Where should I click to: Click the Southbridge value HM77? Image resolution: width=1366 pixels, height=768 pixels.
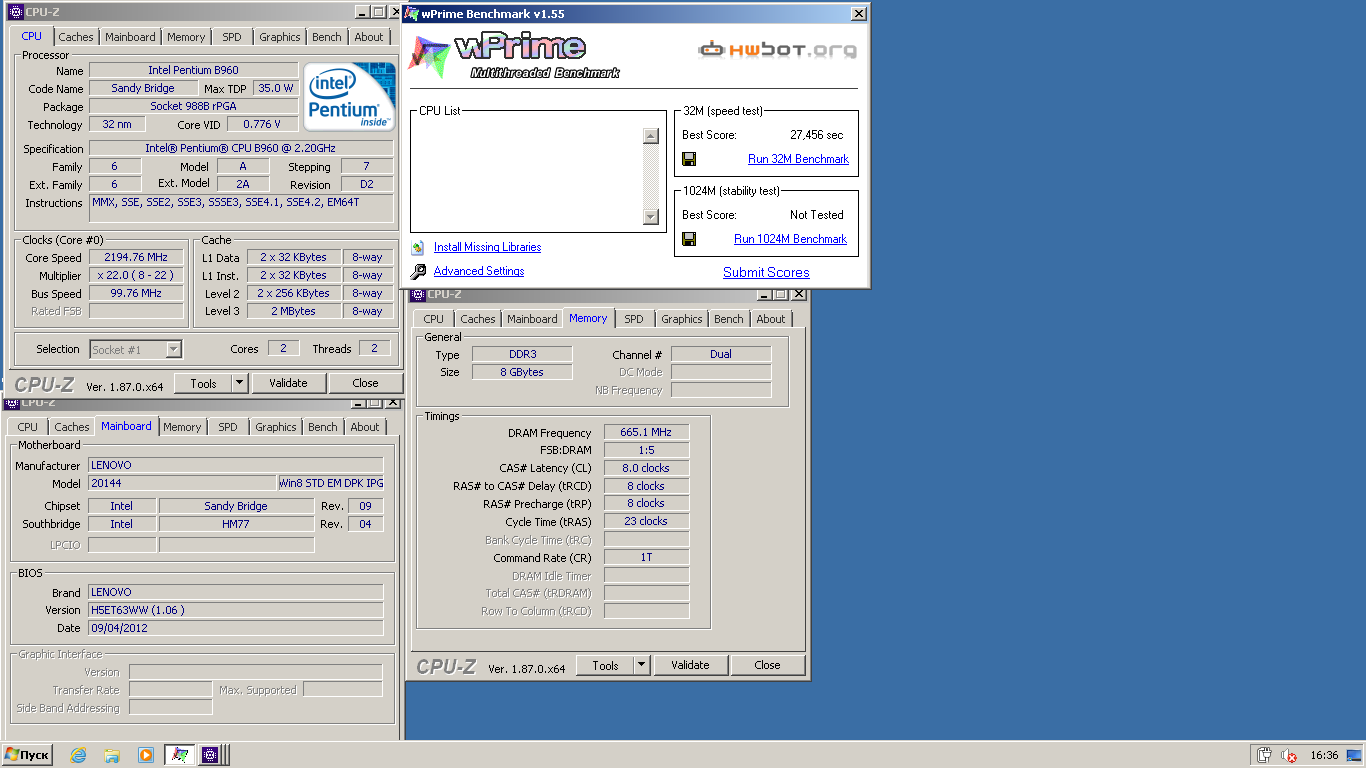236,524
